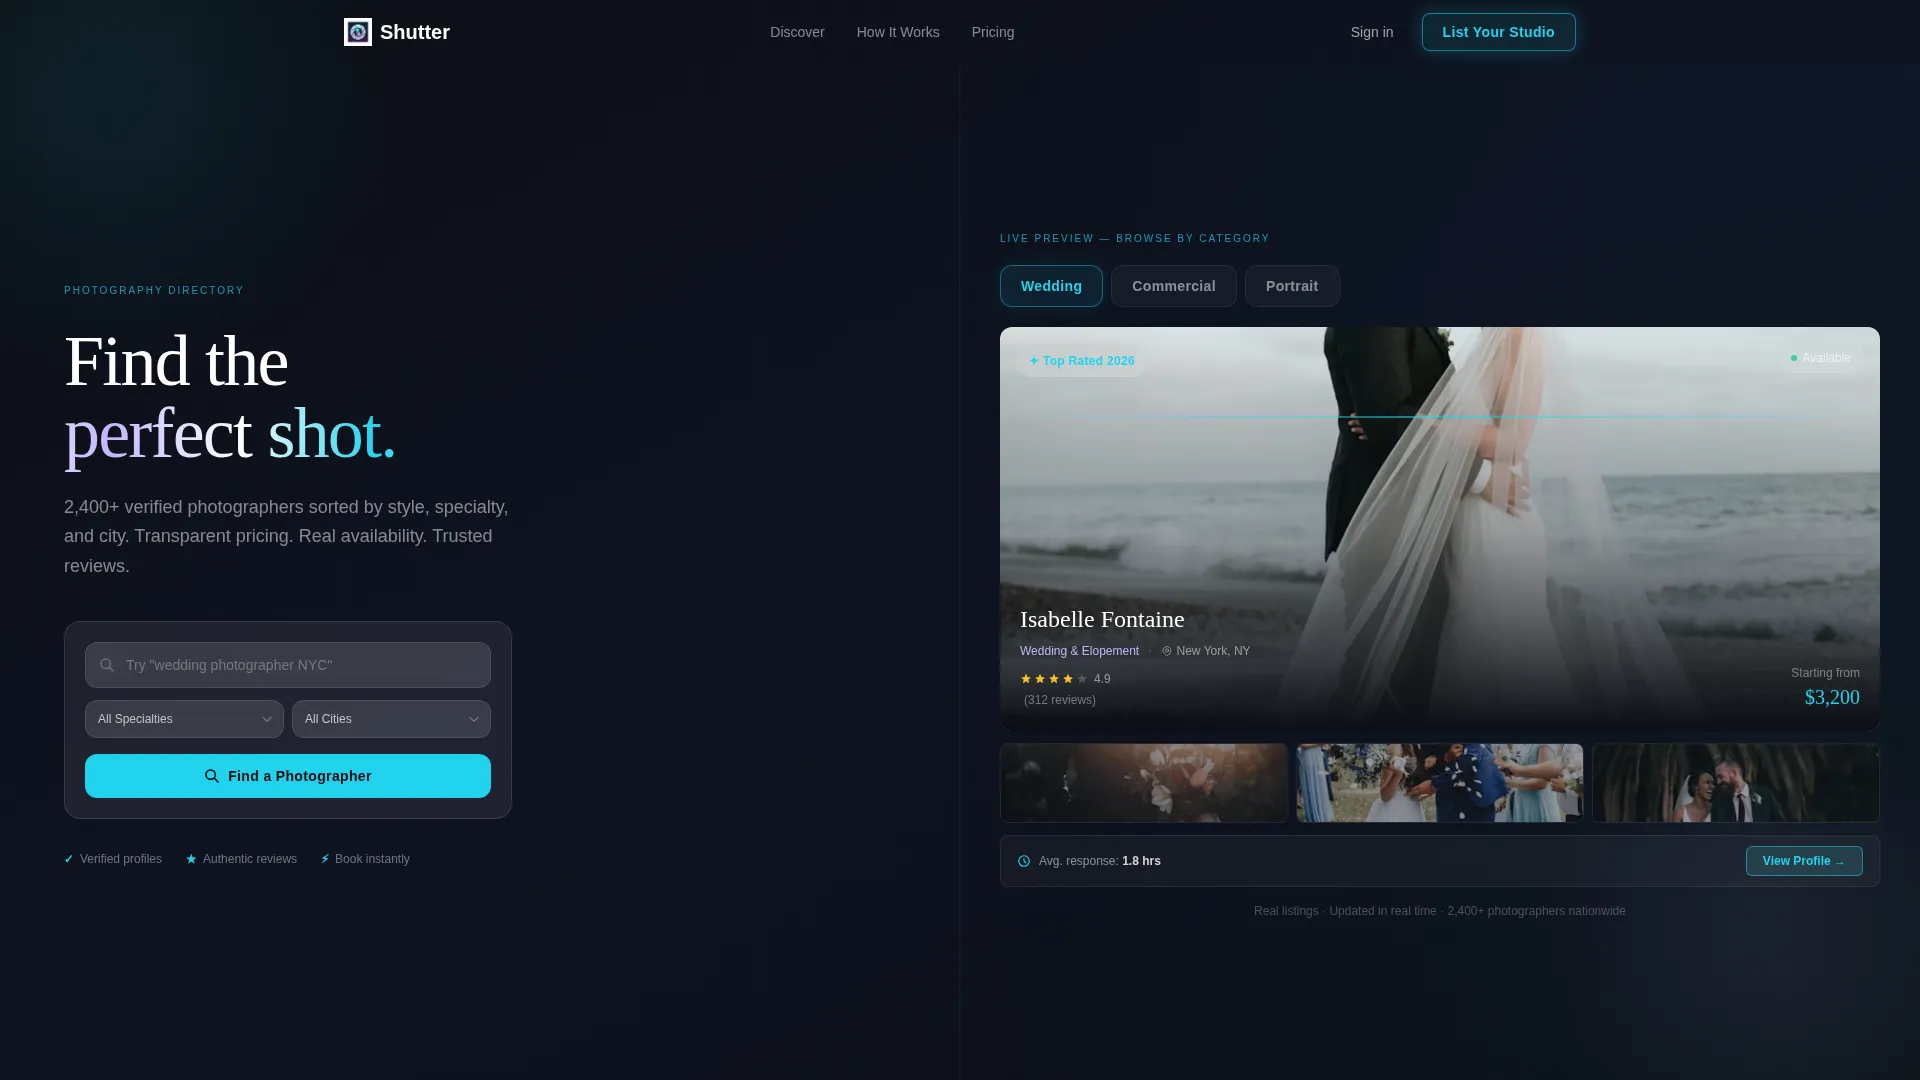
Task: Click the location pin icon by New York
Action: 1166,651
